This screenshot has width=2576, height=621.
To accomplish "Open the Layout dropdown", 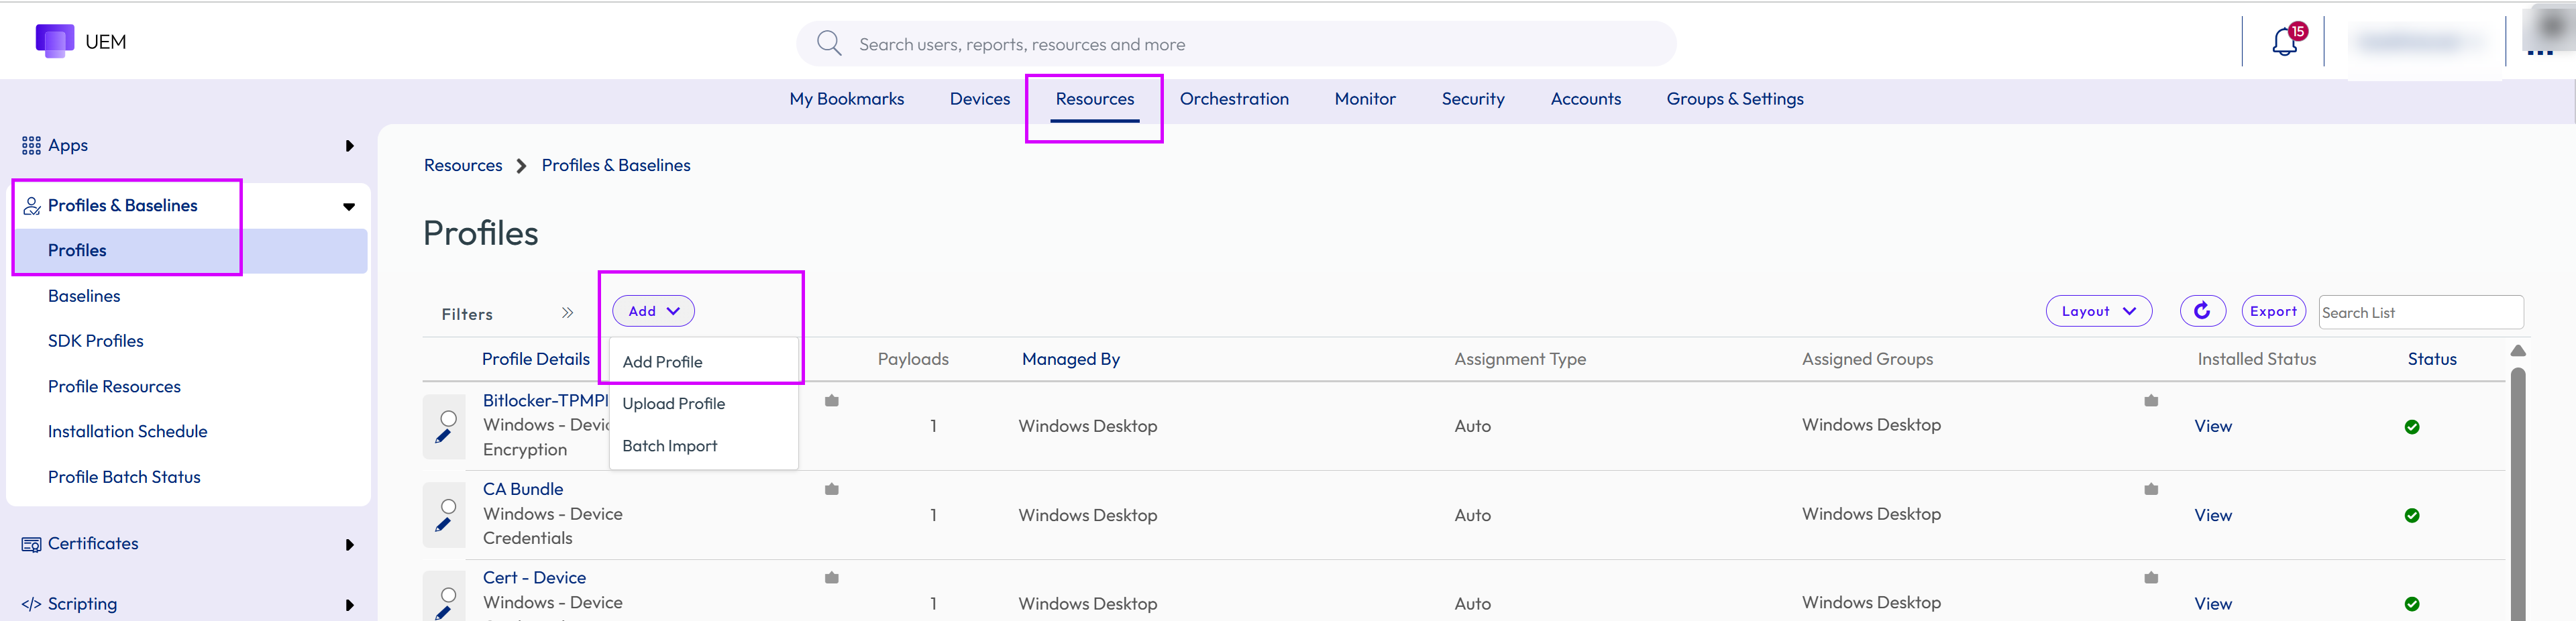I will point(2099,311).
